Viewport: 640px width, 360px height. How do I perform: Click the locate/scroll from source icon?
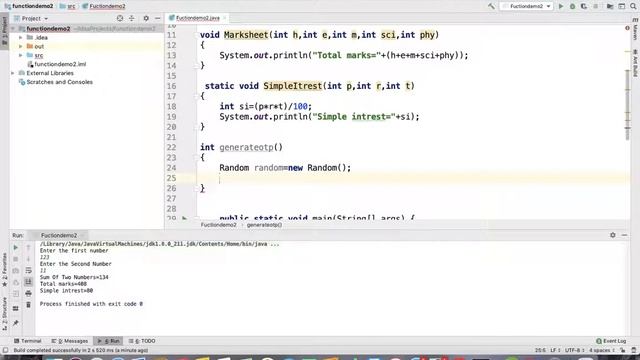(120, 18)
